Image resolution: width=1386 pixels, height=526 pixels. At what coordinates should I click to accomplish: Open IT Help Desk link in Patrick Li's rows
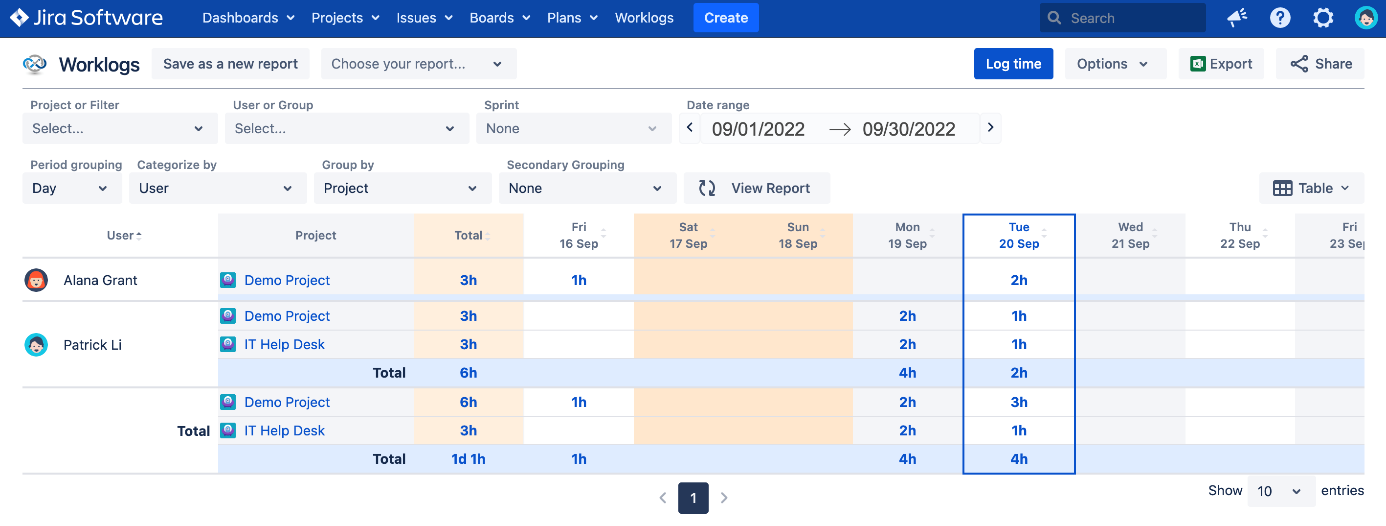coord(285,344)
